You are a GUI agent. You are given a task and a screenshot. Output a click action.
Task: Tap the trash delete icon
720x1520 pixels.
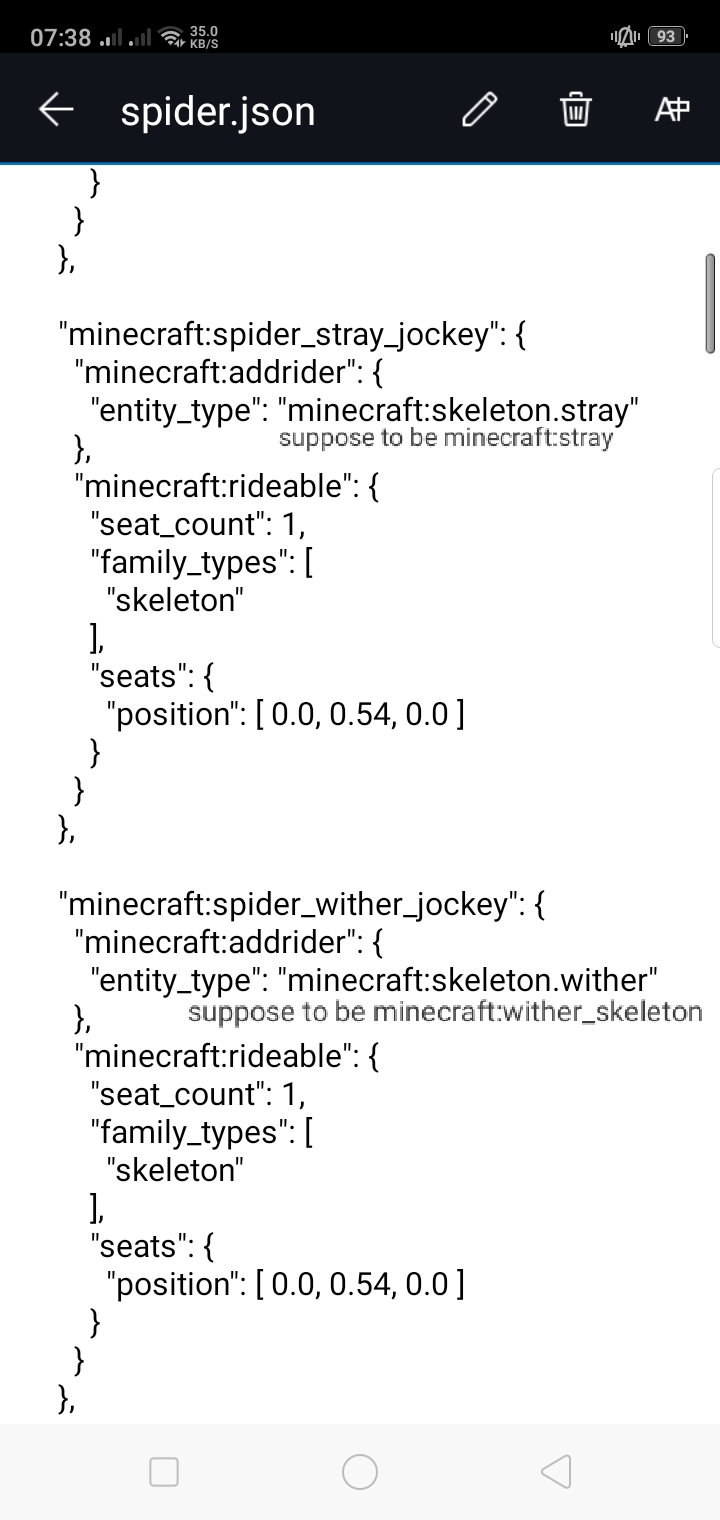pyautogui.click(x=576, y=110)
